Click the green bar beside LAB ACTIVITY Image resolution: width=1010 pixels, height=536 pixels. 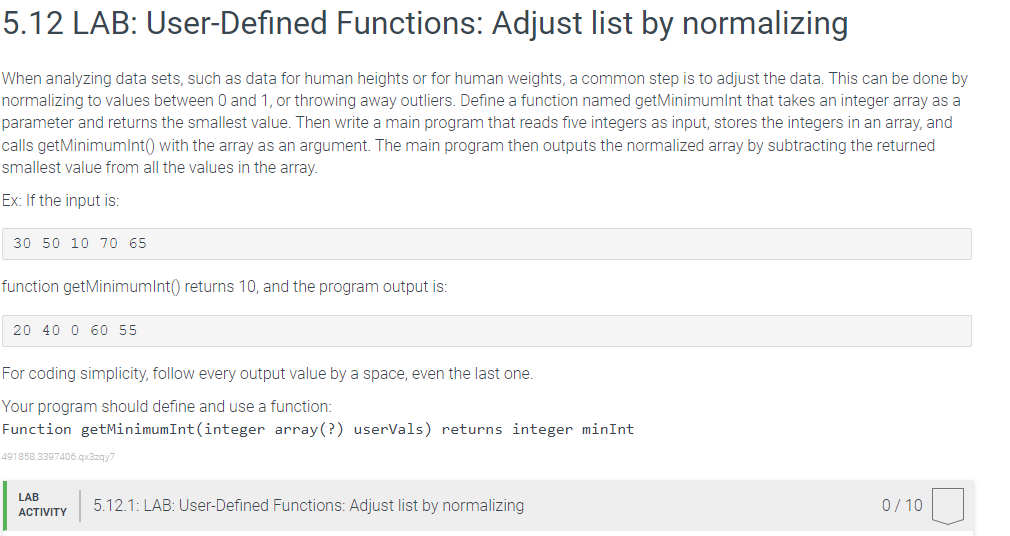click(x=5, y=506)
